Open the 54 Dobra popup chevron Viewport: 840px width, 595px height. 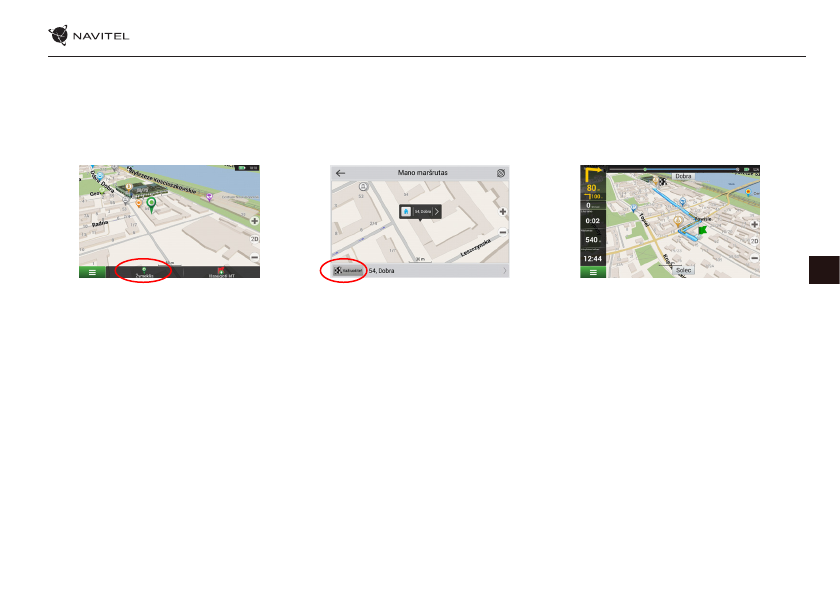(436, 212)
